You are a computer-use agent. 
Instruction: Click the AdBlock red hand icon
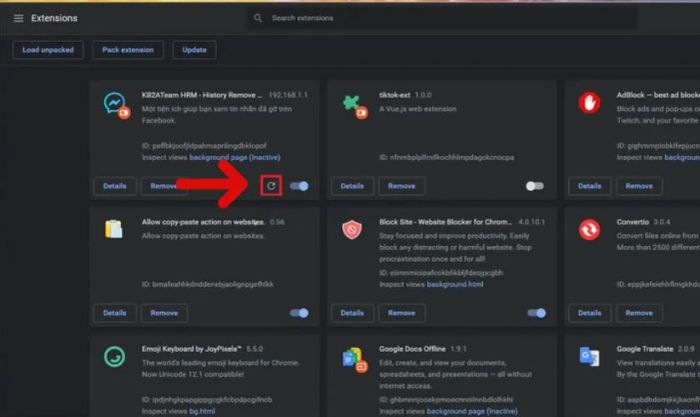click(x=589, y=103)
